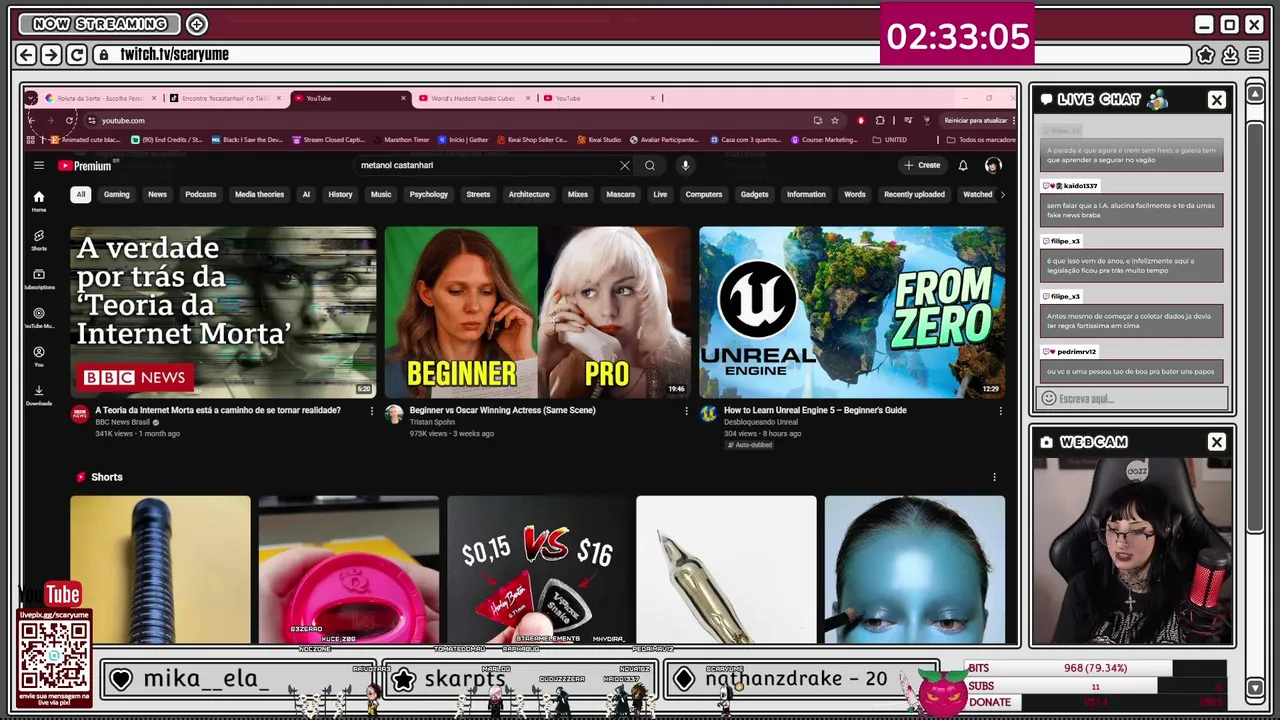Image resolution: width=1280 pixels, height=720 pixels.
Task: Open the Marathon Timer bookmark
Action: (x=401, y=140)
